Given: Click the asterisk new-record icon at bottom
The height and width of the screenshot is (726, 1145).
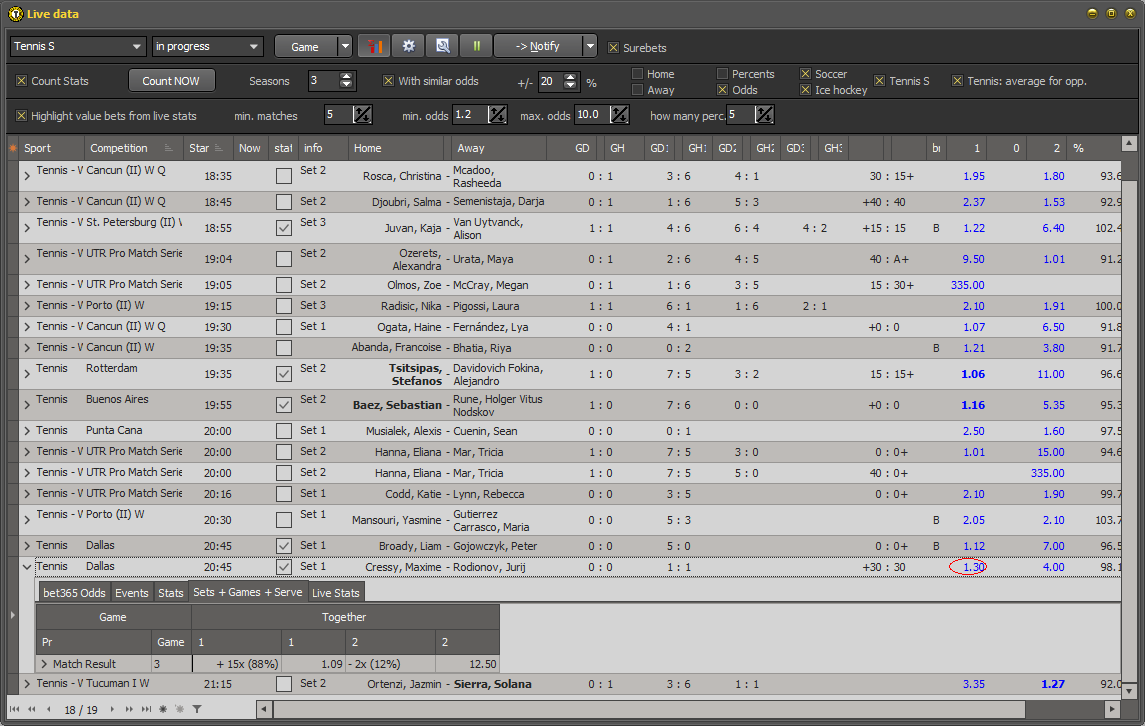Looking at the screenshot, I should click(162, 709).
